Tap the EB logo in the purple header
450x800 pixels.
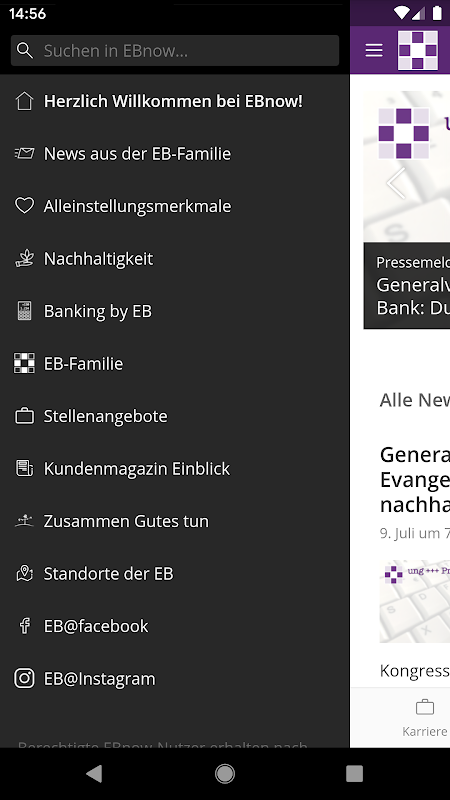click(418, 50)
